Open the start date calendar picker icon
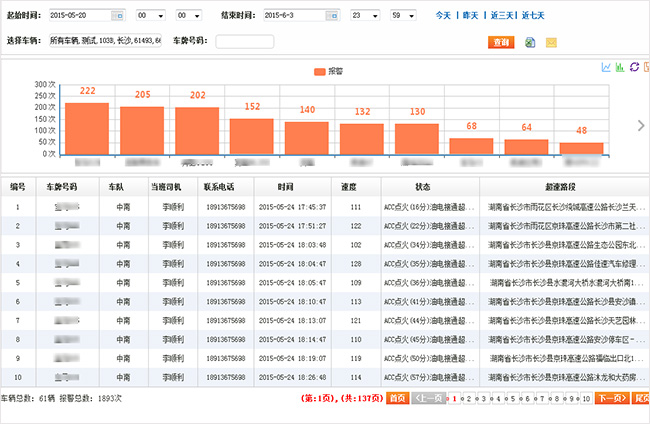 pos(118,16)
